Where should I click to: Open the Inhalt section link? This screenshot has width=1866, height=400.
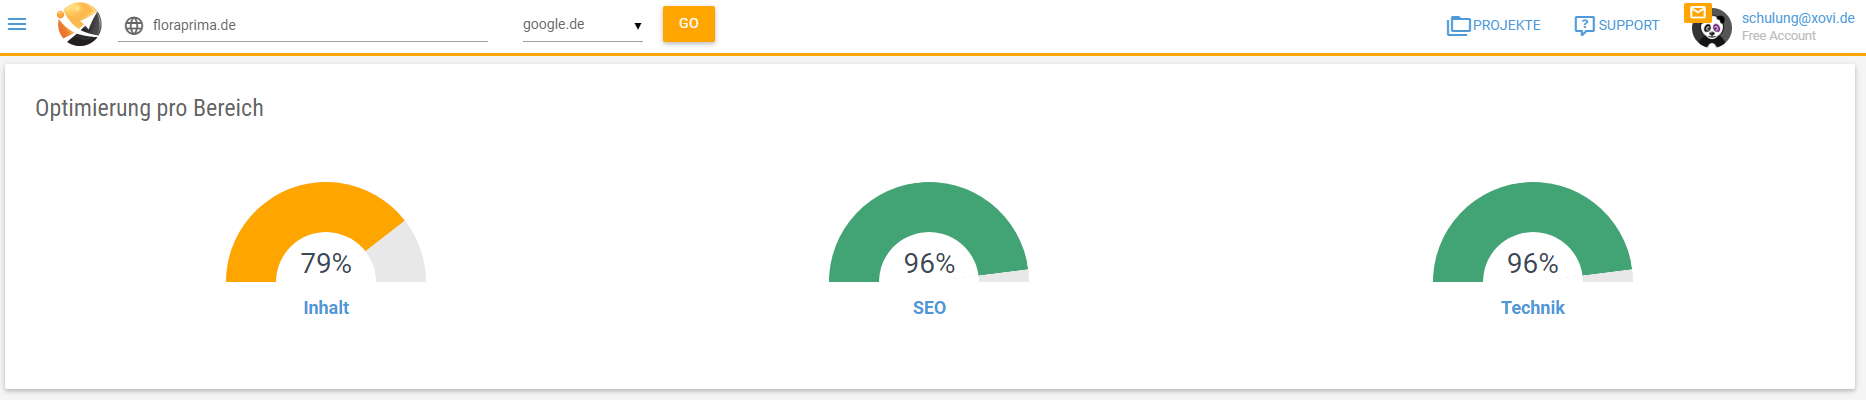[326, 308]
